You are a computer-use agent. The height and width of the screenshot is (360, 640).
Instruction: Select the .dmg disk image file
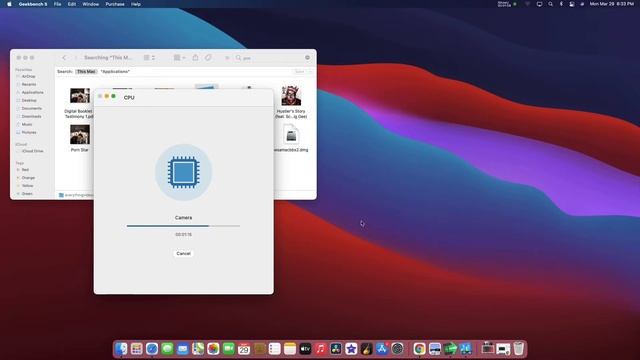tap(291, 135)
